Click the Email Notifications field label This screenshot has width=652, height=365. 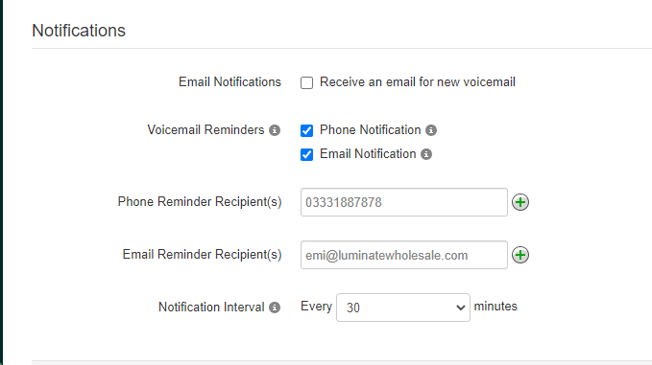(x=230, y=82)
